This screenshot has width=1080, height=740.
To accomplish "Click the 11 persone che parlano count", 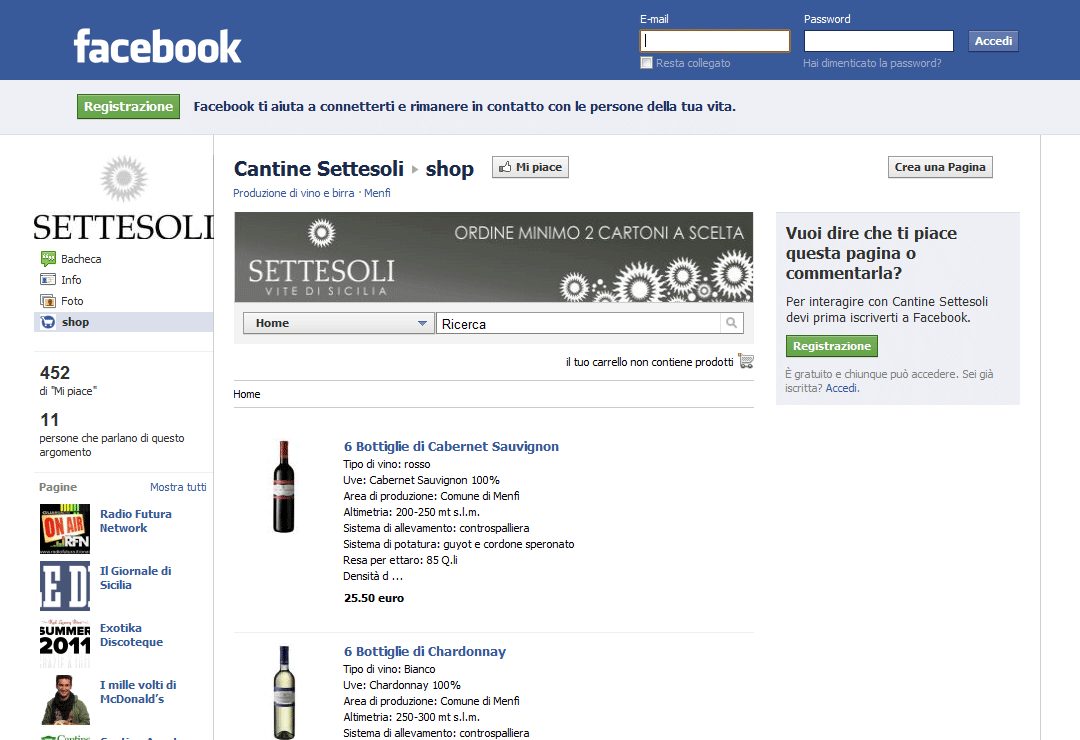I will coord(50,420).
